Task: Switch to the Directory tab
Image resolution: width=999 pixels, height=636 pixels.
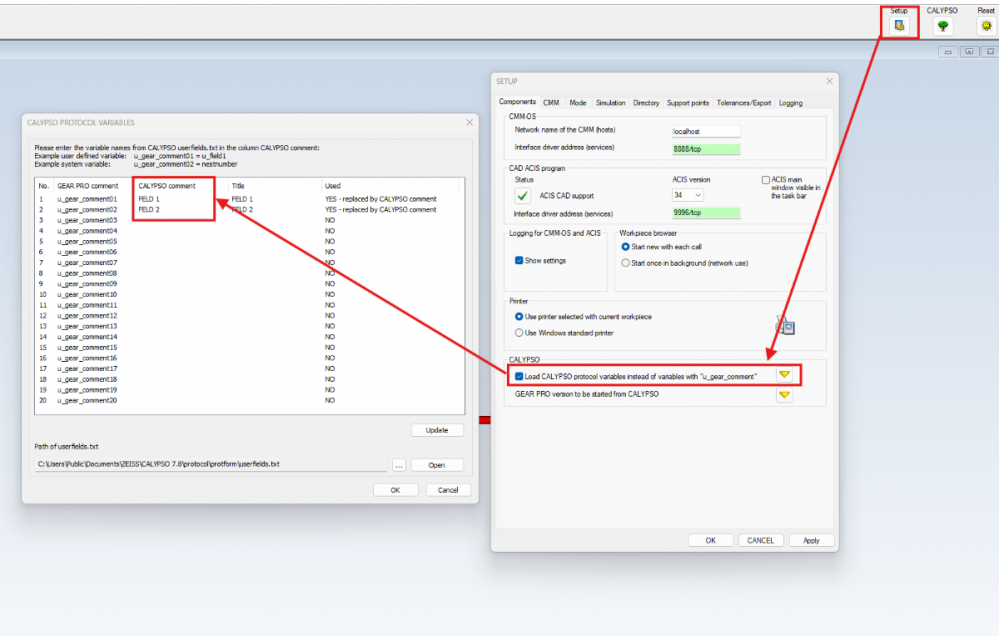Action: tap(646, 103)
